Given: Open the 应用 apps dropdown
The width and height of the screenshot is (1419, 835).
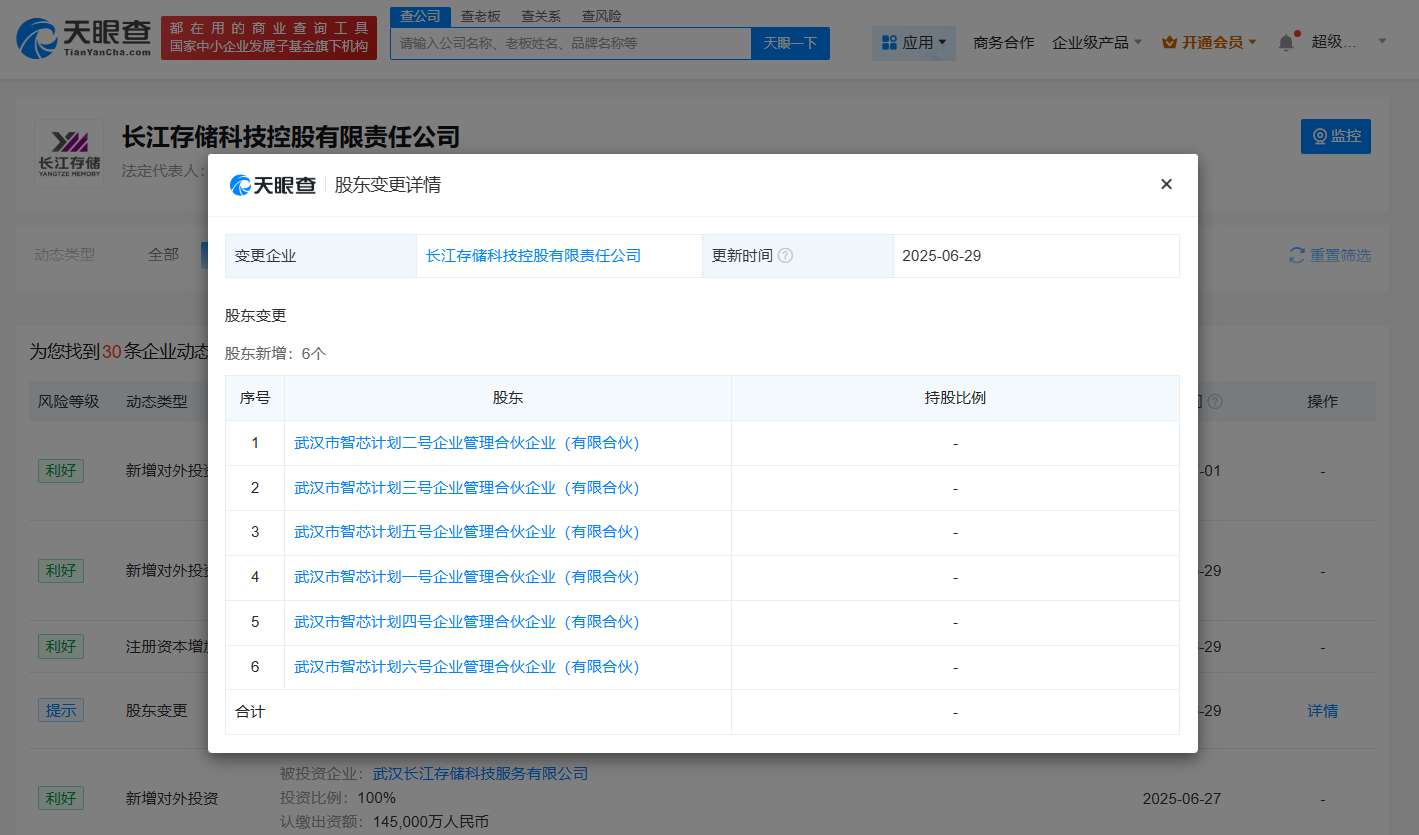Looking at the screenshot, I should tap(913, 42).
